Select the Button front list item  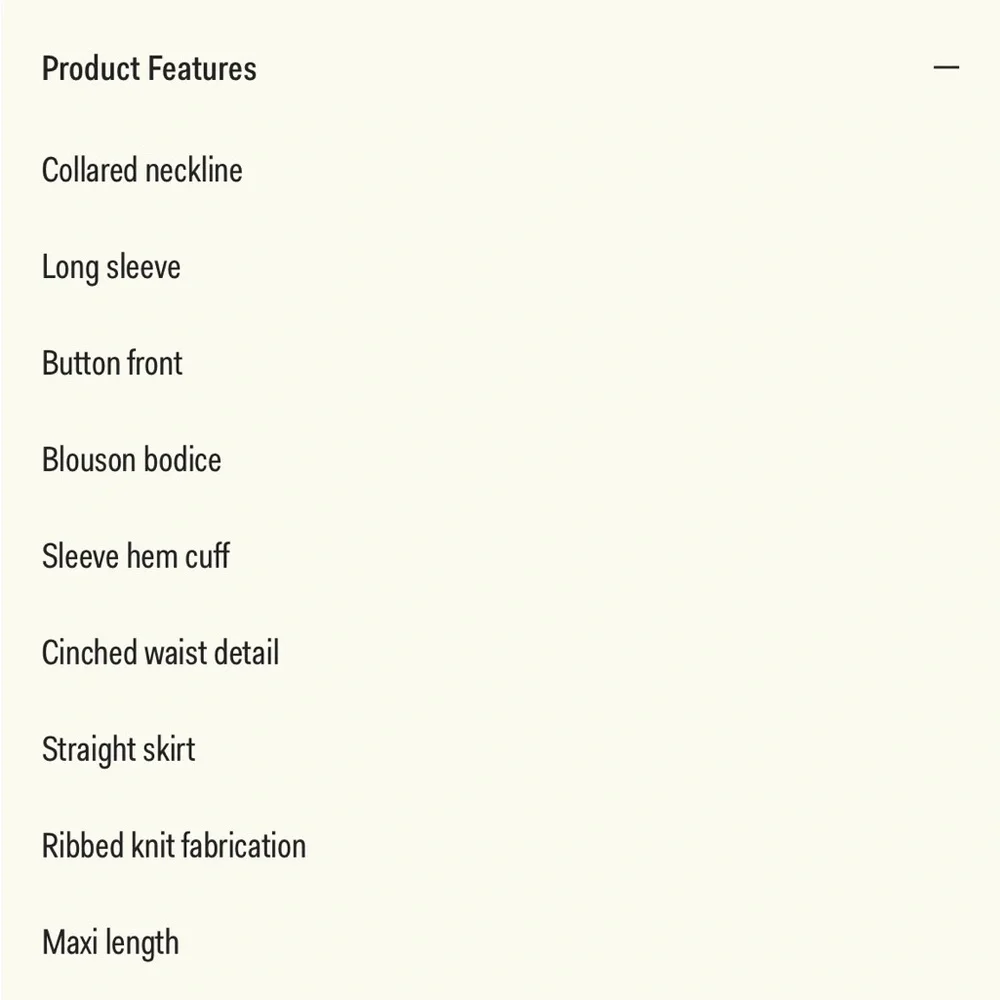[x=112, y=364]
